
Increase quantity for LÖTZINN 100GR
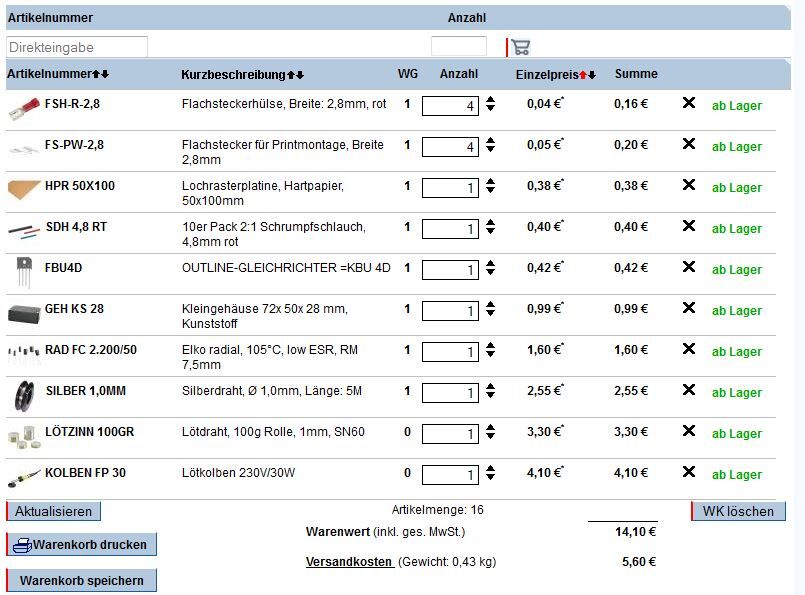coord(491,428)
